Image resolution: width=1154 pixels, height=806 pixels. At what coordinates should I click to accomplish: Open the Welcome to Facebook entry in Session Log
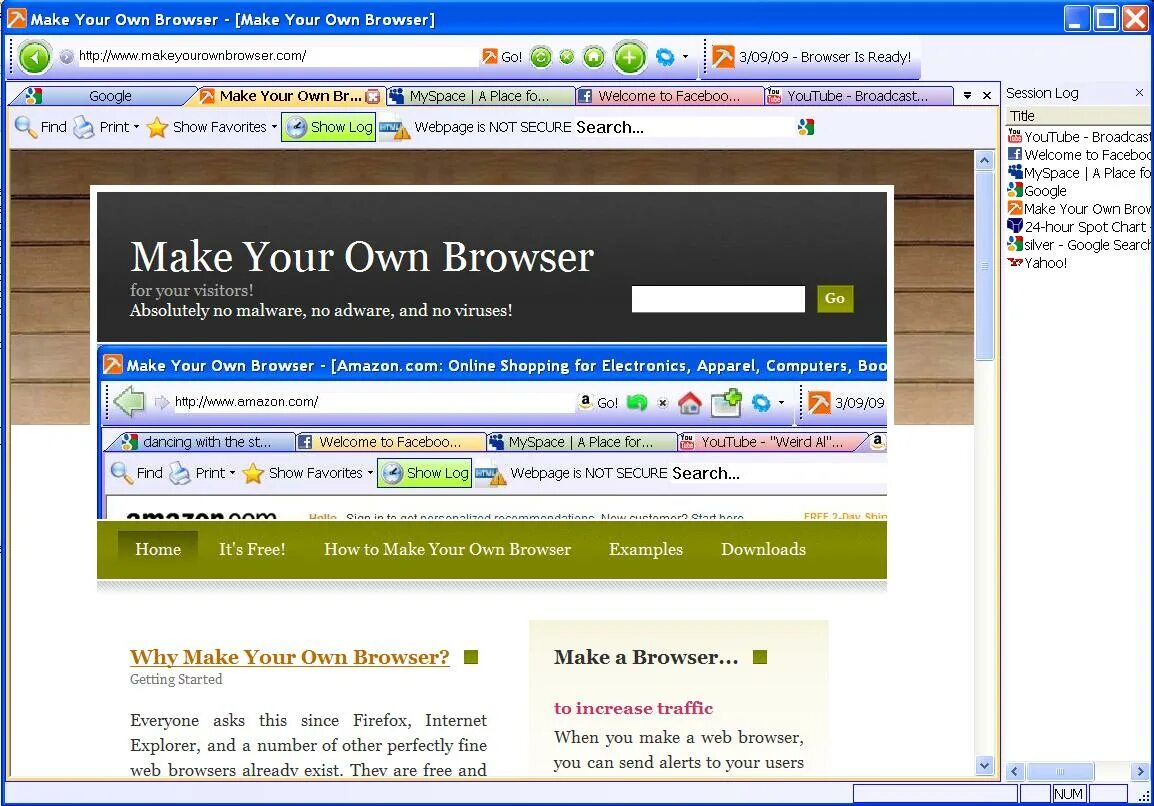point(1078,155)
